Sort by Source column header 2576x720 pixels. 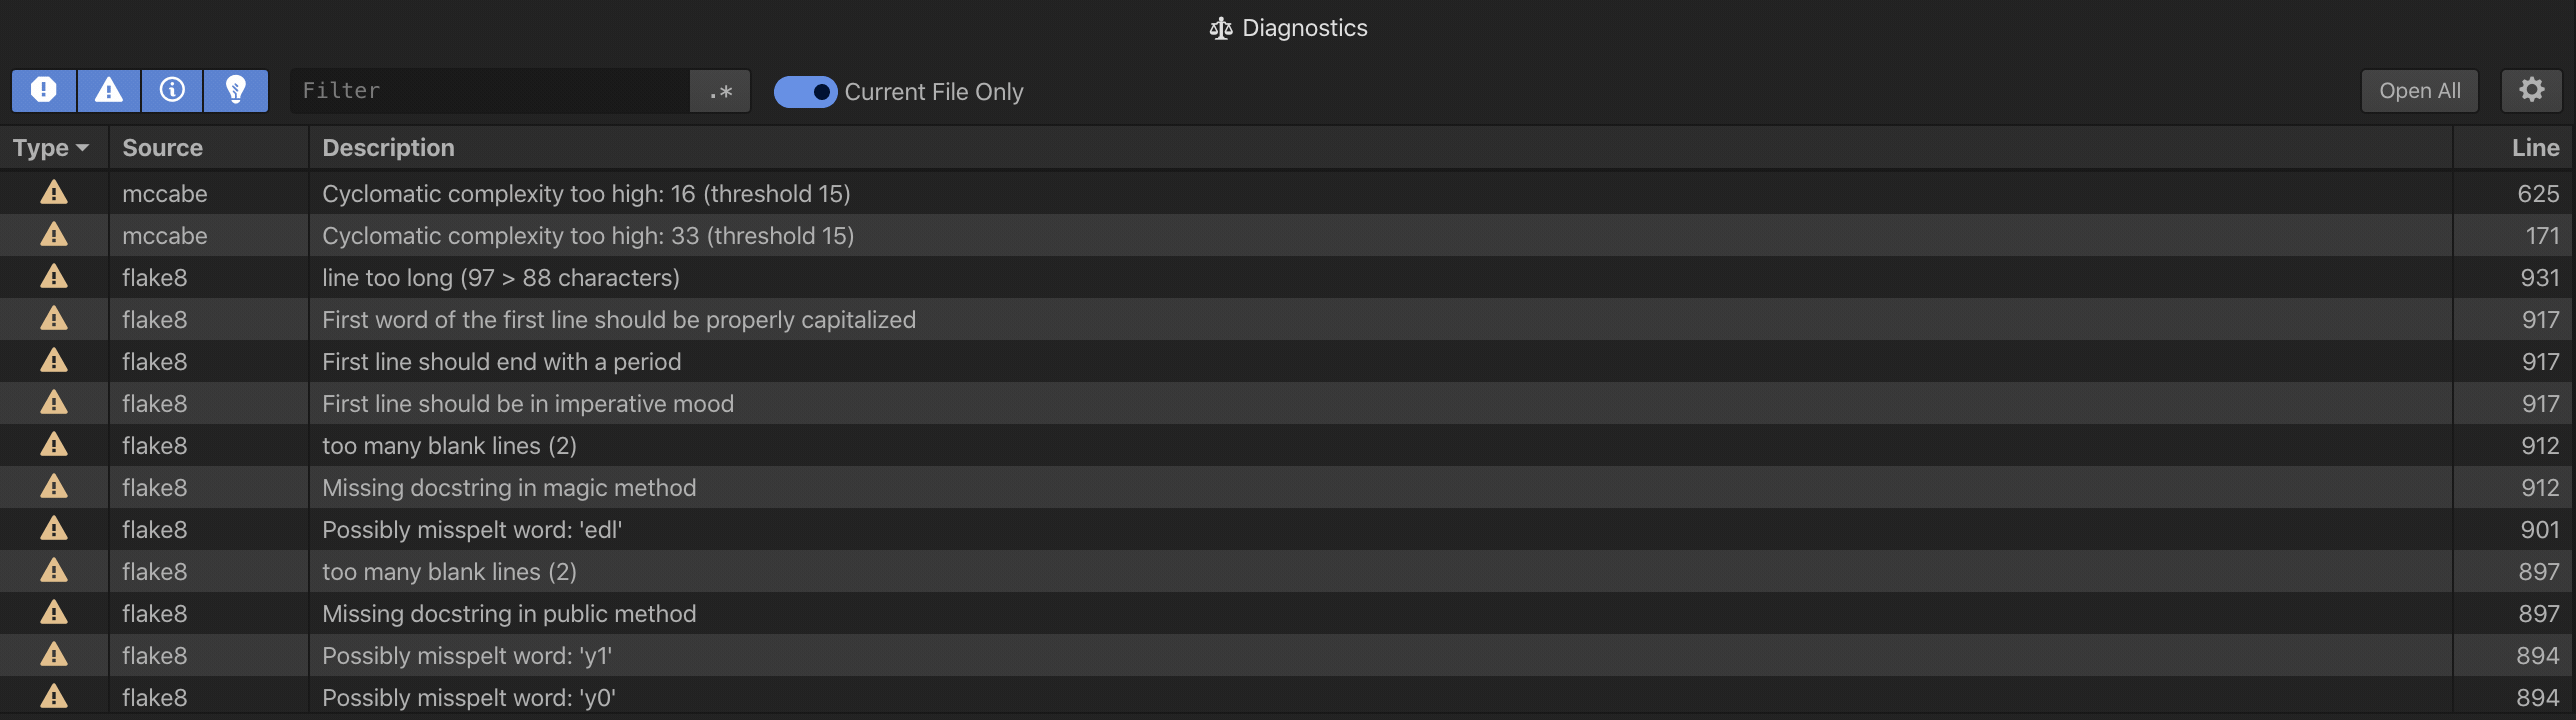pos(162,148)
